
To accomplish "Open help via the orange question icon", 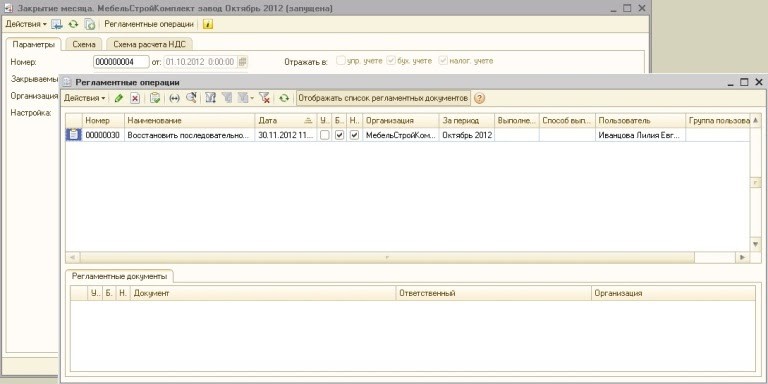I will pyautogui.click(x=480, y=98).
